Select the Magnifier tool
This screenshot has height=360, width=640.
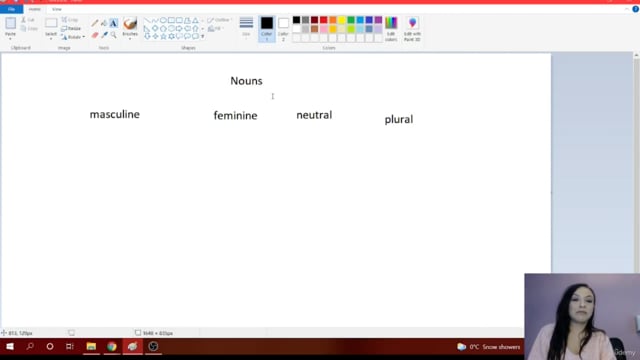(113, 35)
